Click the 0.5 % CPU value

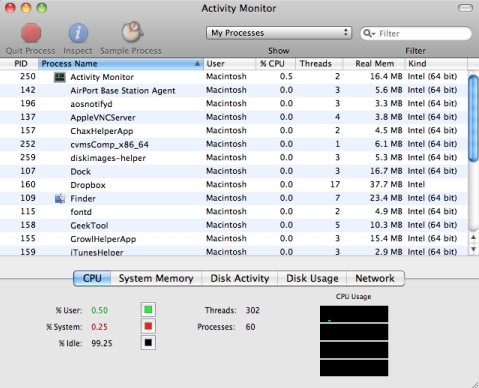[x=286, y=77]
